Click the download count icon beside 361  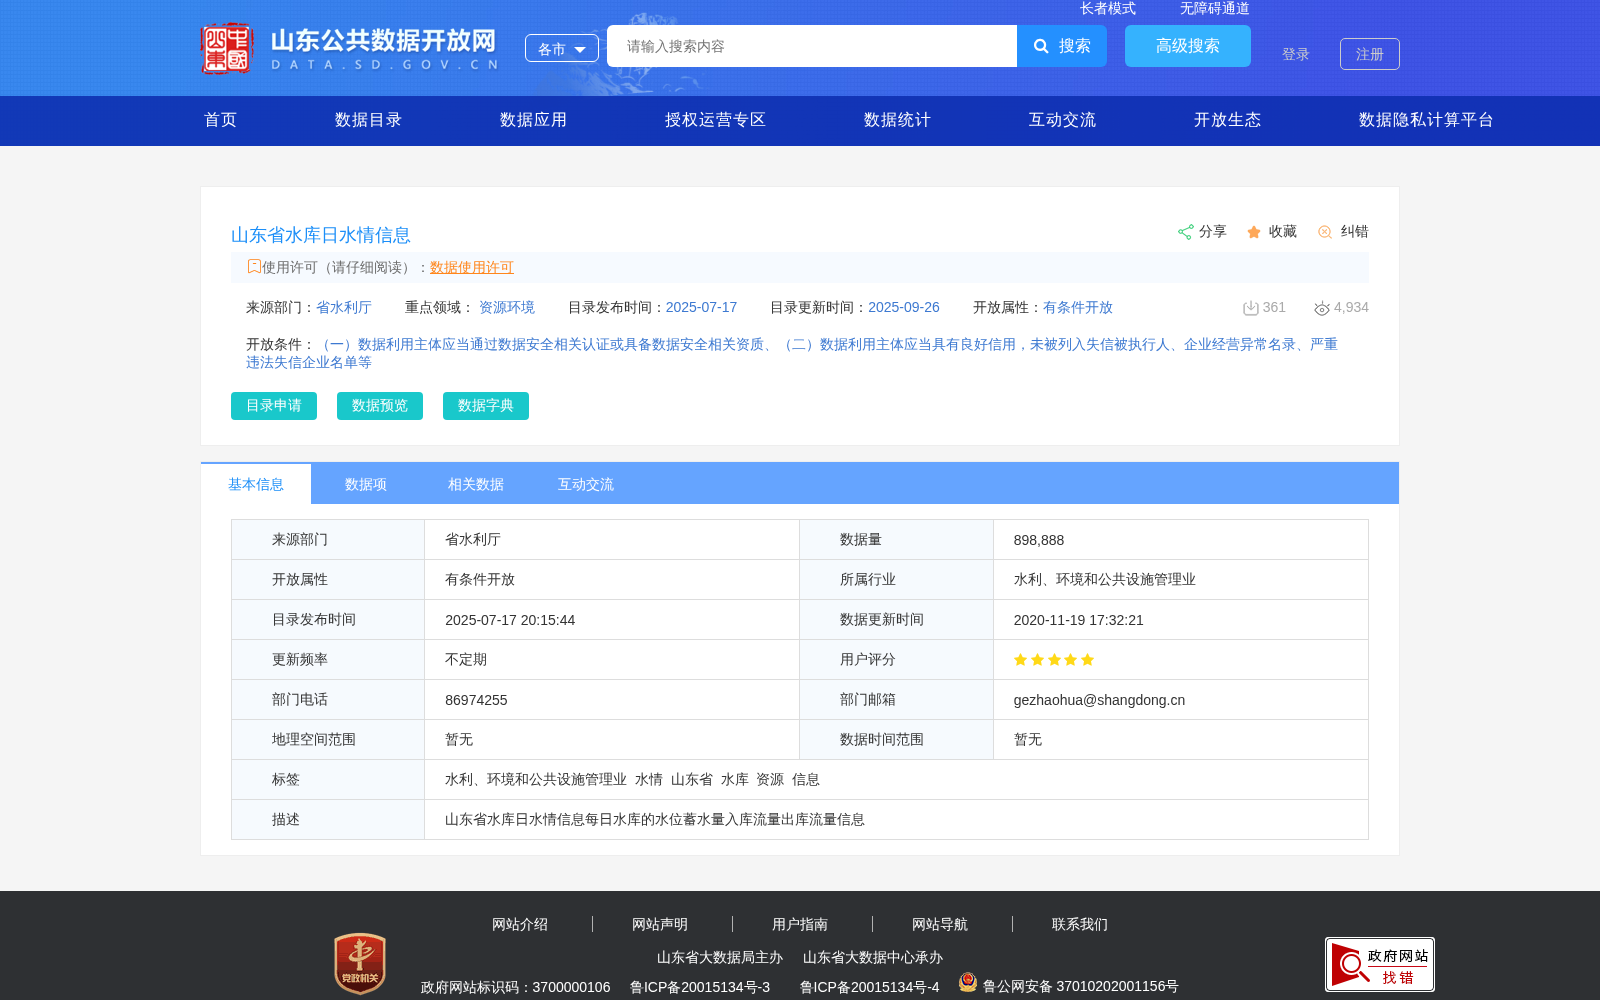(1250, 308)
